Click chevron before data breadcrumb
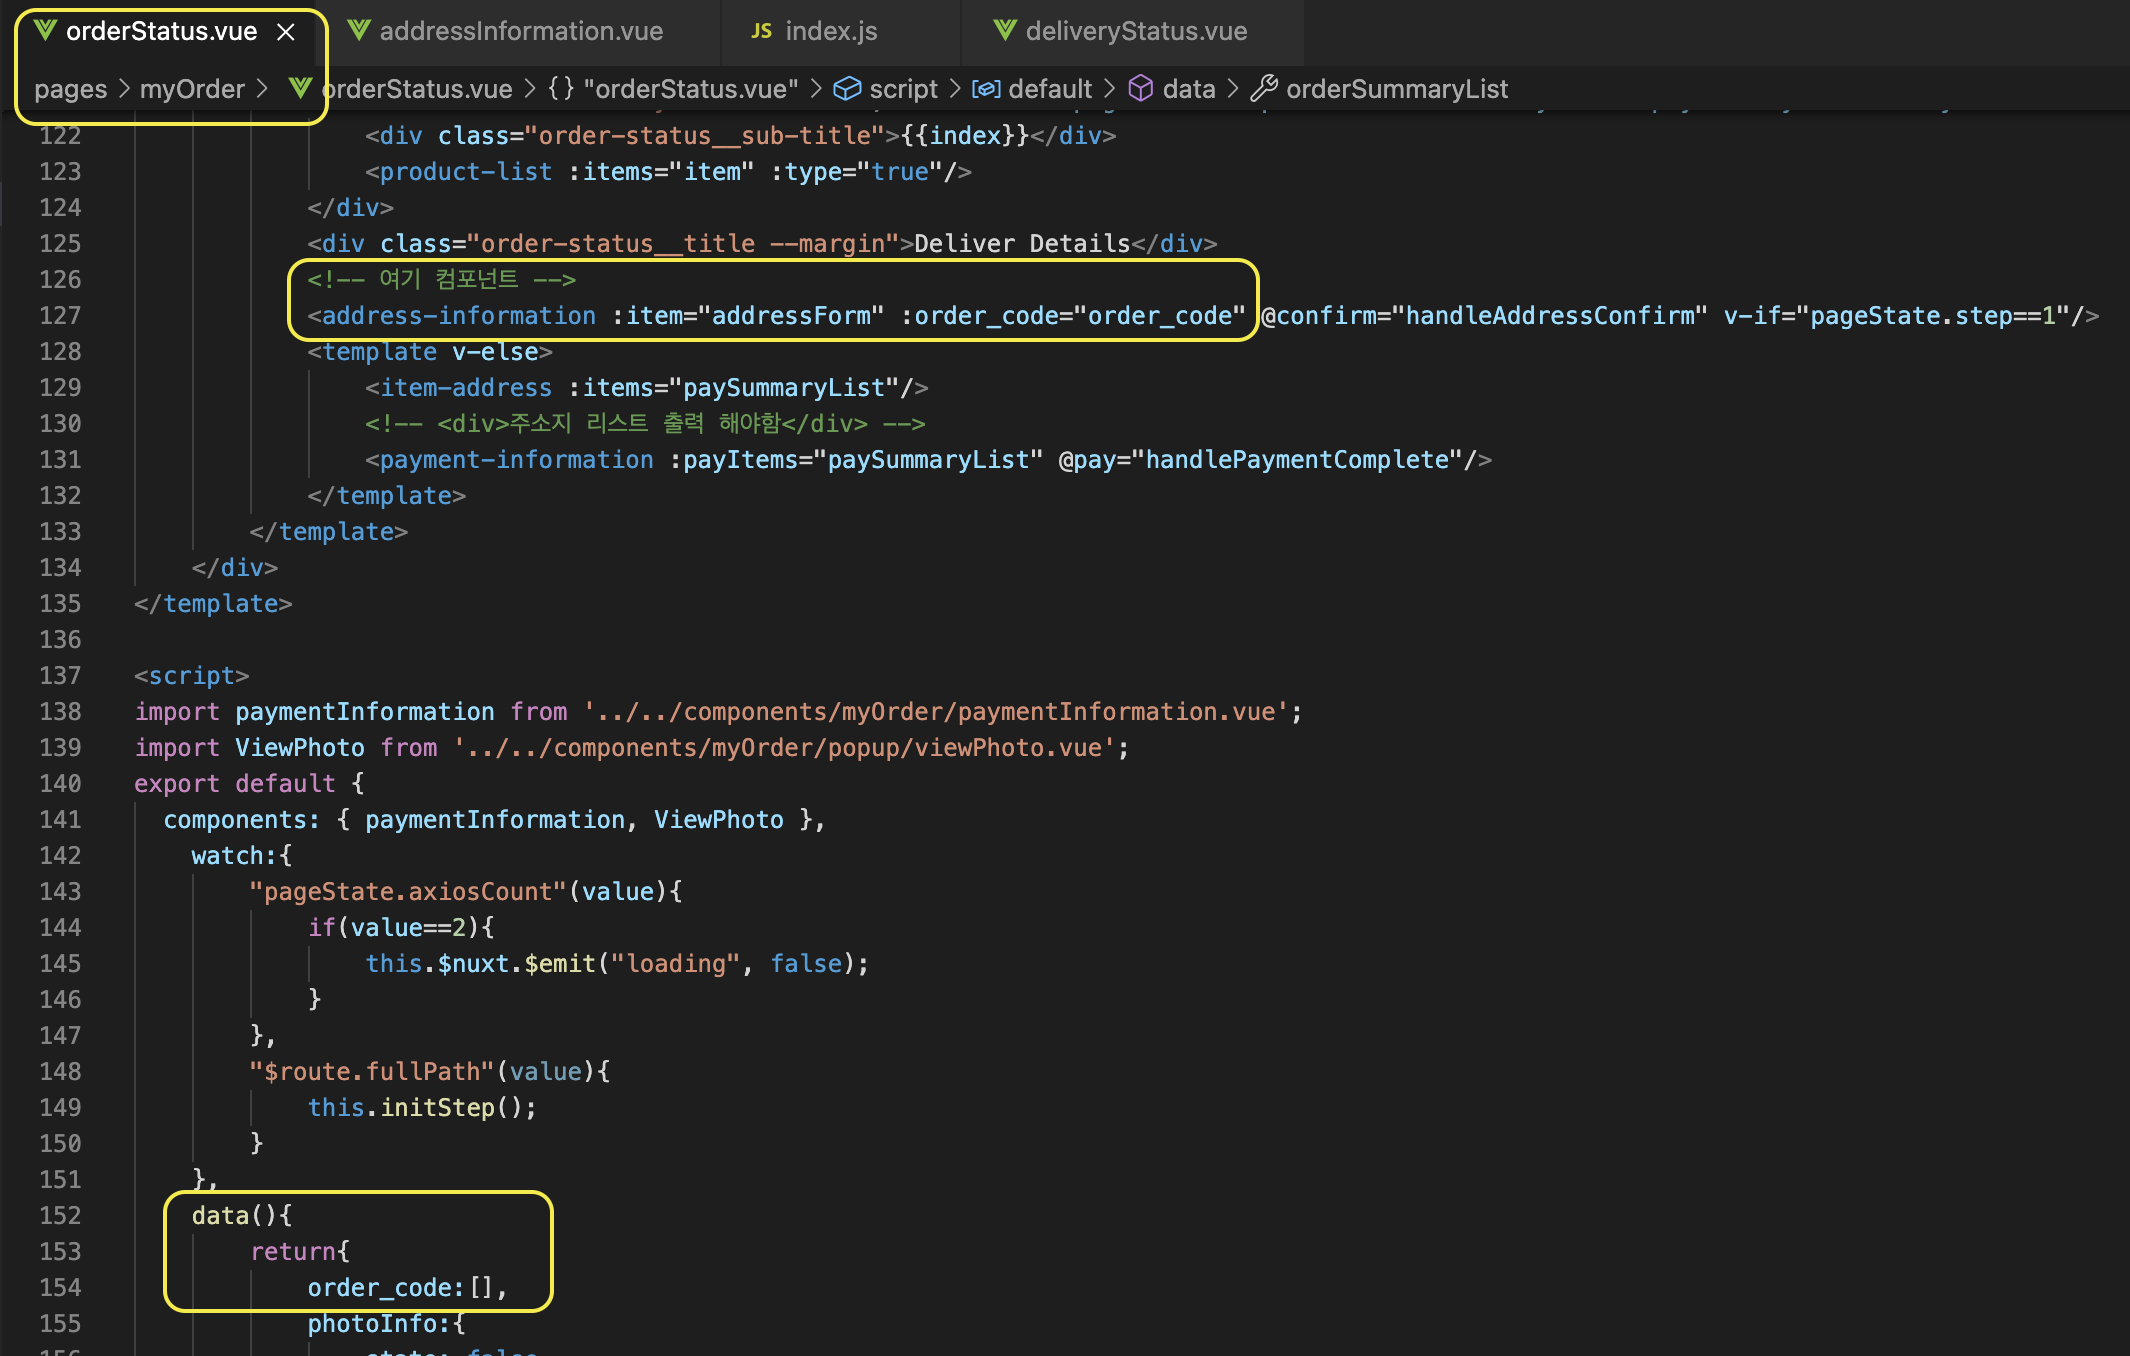This screenshot has width=2130, height=1356. pyautogui.click(x=1109, y=89)
